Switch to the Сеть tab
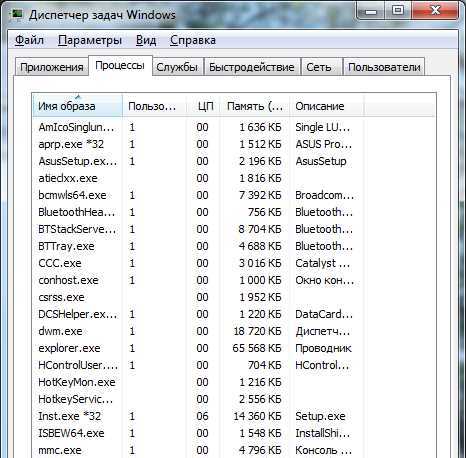Image resolution: width=466 pixels, height=458 pixels. [x=319, y=67]
